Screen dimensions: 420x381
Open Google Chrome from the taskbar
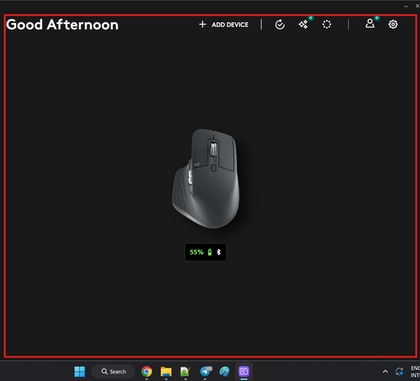(x=147, y=371)
